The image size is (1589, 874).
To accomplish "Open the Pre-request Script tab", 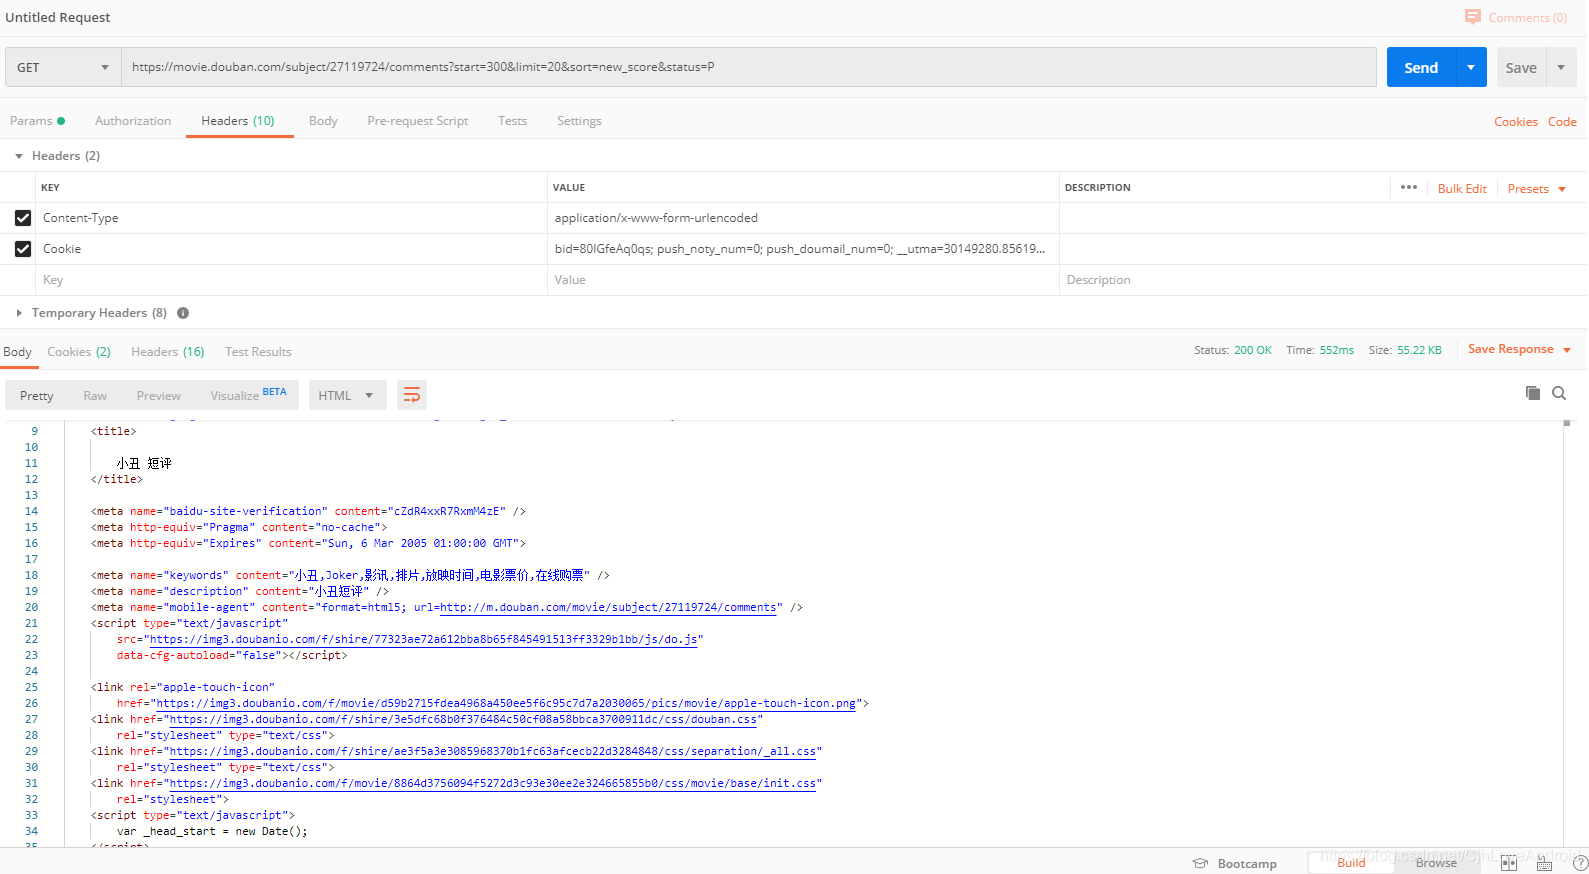I will pos(418,121).
